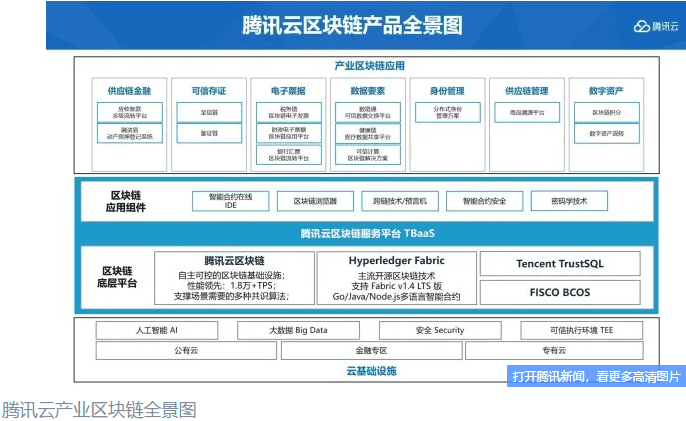
Task: Click the 银行汇票 区块链流转平台 box
Action: (289, 154)
